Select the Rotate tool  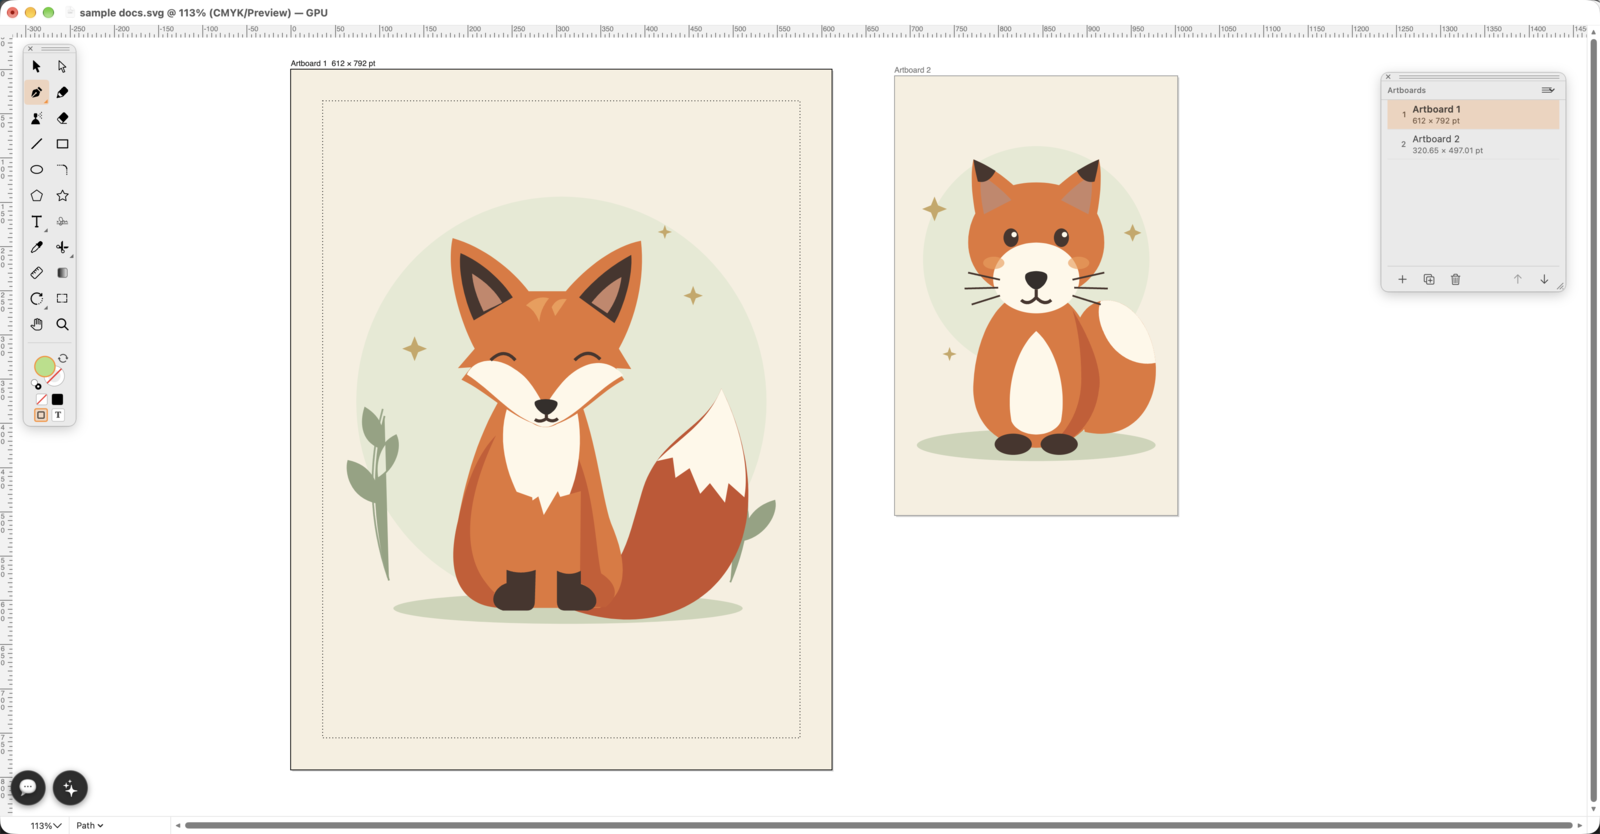pos(37,299)
